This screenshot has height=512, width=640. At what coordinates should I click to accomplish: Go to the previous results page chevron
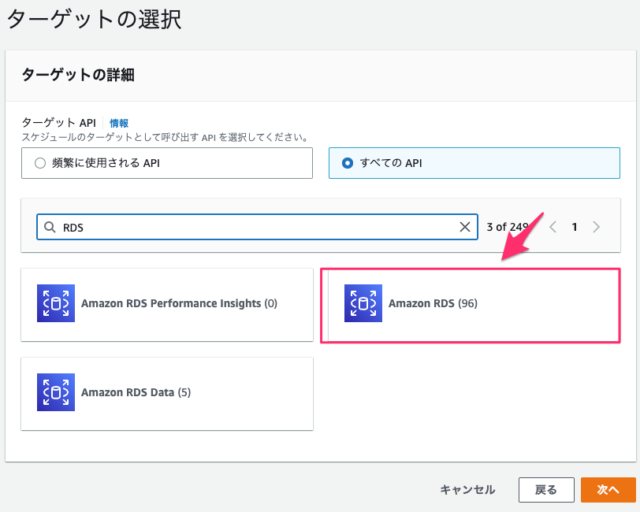pyautogui.click(x=553, y=227)
